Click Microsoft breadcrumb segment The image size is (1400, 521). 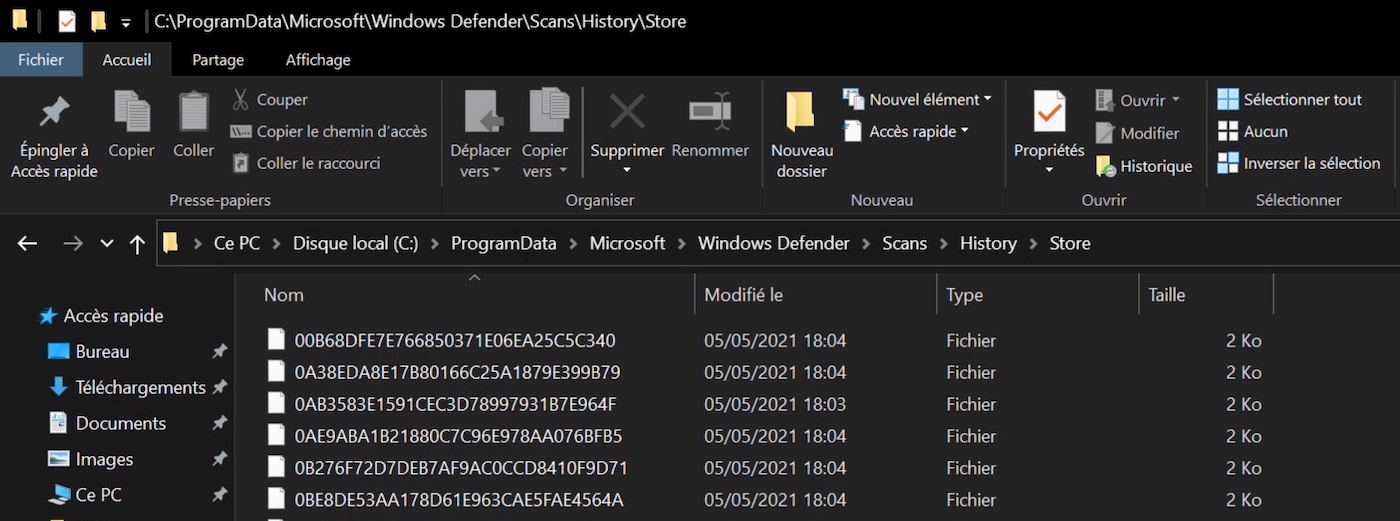pyautogui.click(x=627, y=243)
